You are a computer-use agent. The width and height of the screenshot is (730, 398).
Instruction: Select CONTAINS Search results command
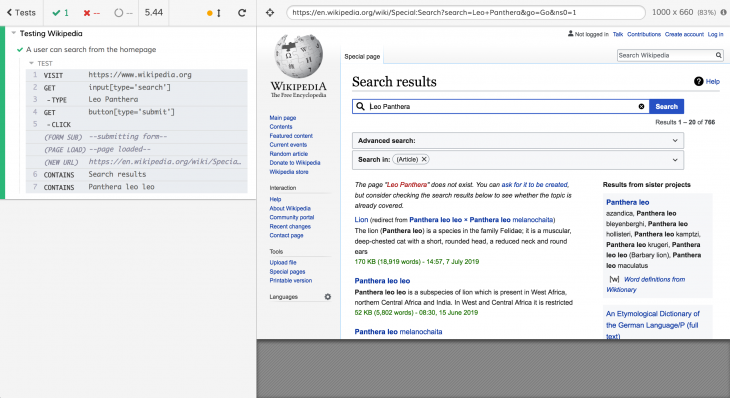(x=137, y=175)
